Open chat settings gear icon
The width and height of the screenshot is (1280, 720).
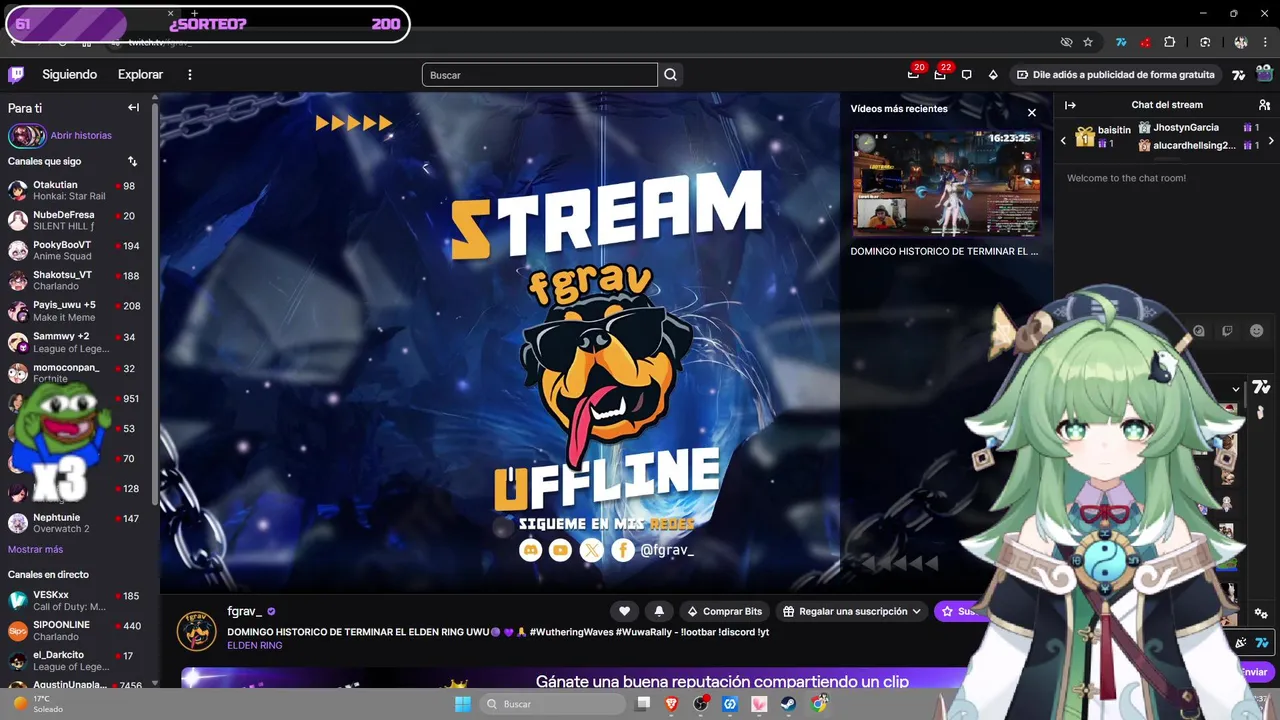coord(1261,613)
